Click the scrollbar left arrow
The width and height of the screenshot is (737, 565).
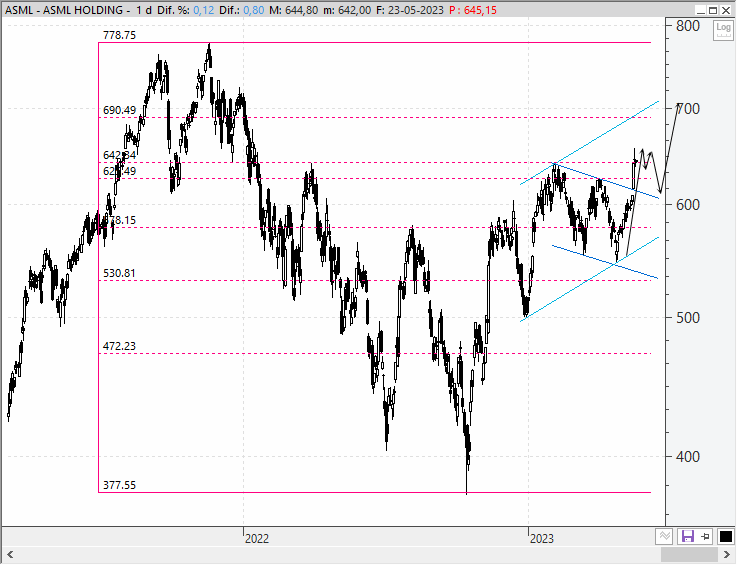point(9,555)
